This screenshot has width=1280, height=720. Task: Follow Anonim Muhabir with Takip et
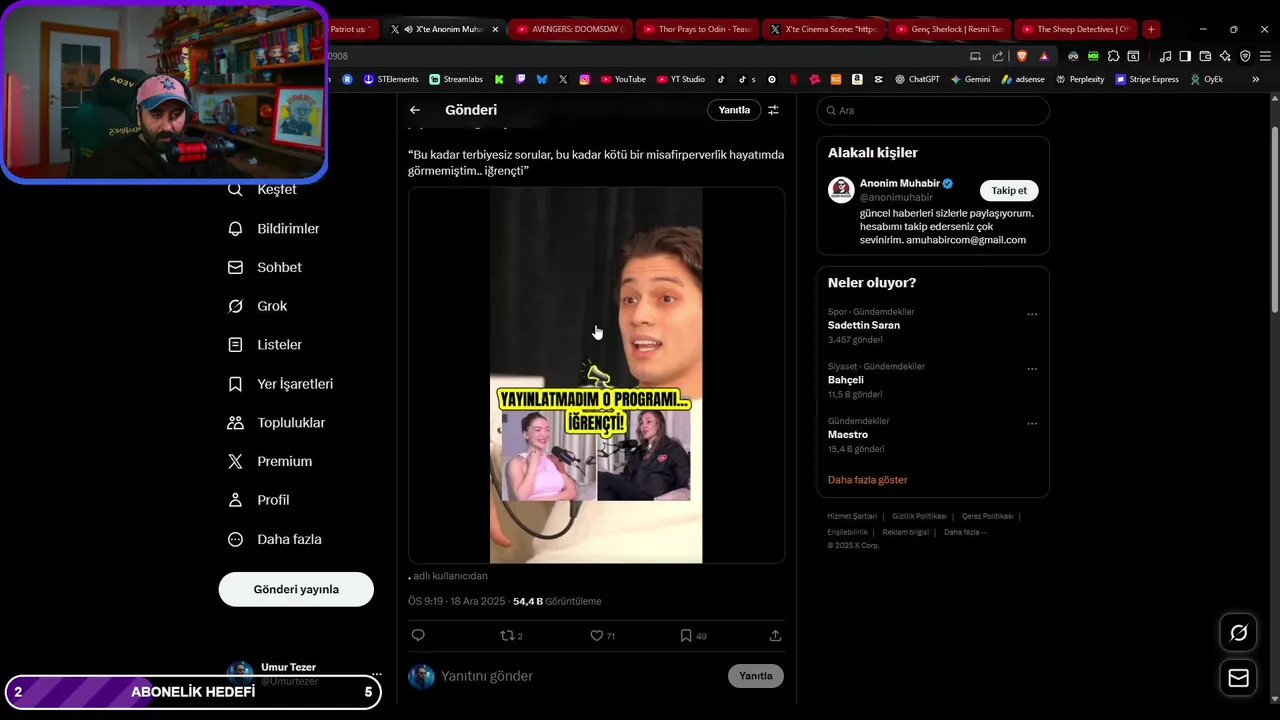(1009, 191)
